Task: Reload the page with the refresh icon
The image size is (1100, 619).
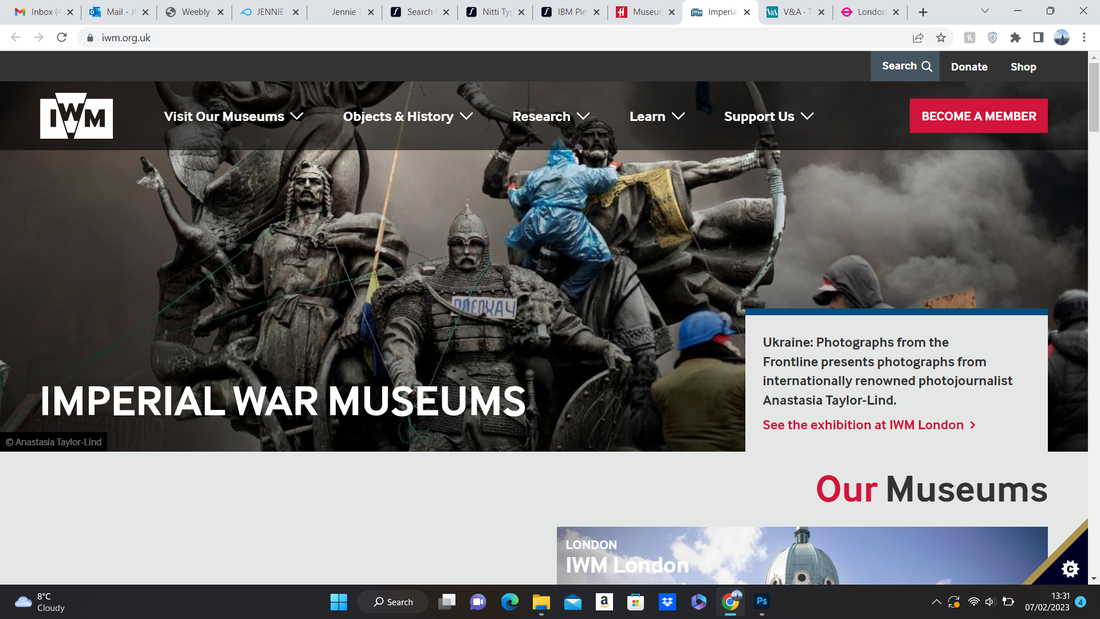Action: (x=62, y=37)
